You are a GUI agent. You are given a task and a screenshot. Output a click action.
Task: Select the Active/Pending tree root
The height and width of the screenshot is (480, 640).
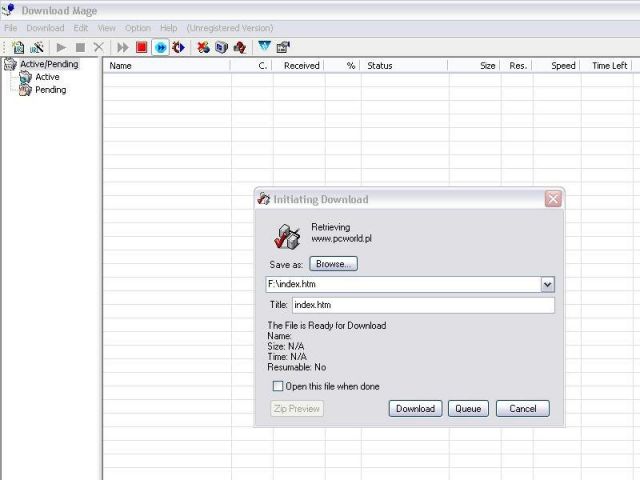(x=48, y=64)
